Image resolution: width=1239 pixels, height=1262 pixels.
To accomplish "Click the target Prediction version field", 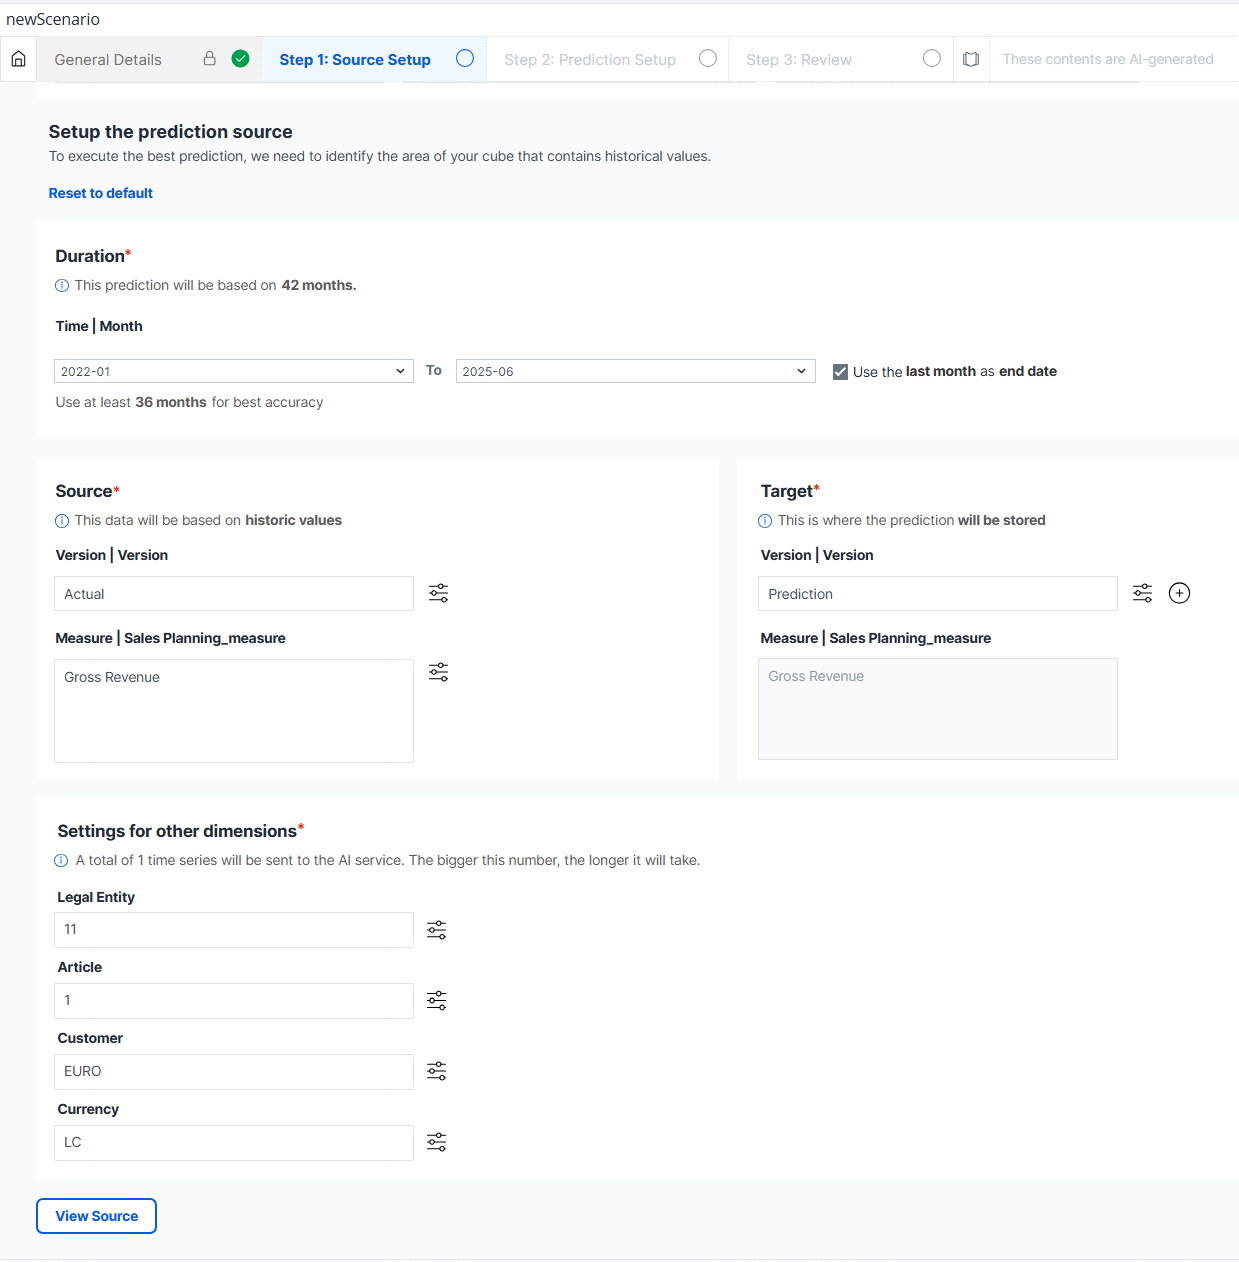I will point(937,594).
